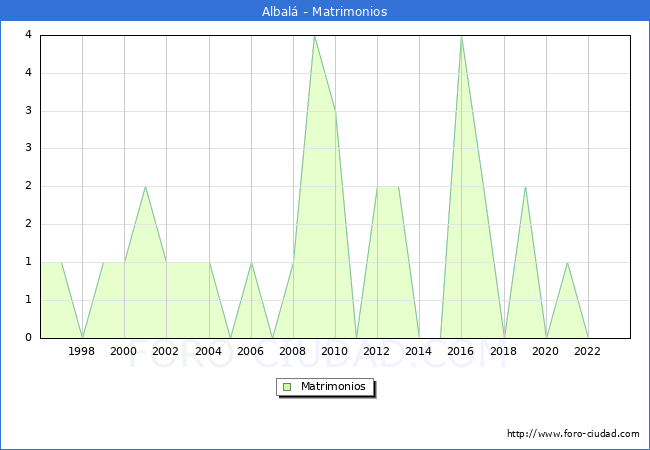Click the chart title 'Albalá - Matrimonios'
Screen dimensions: 650x450
tap(325, 11)
